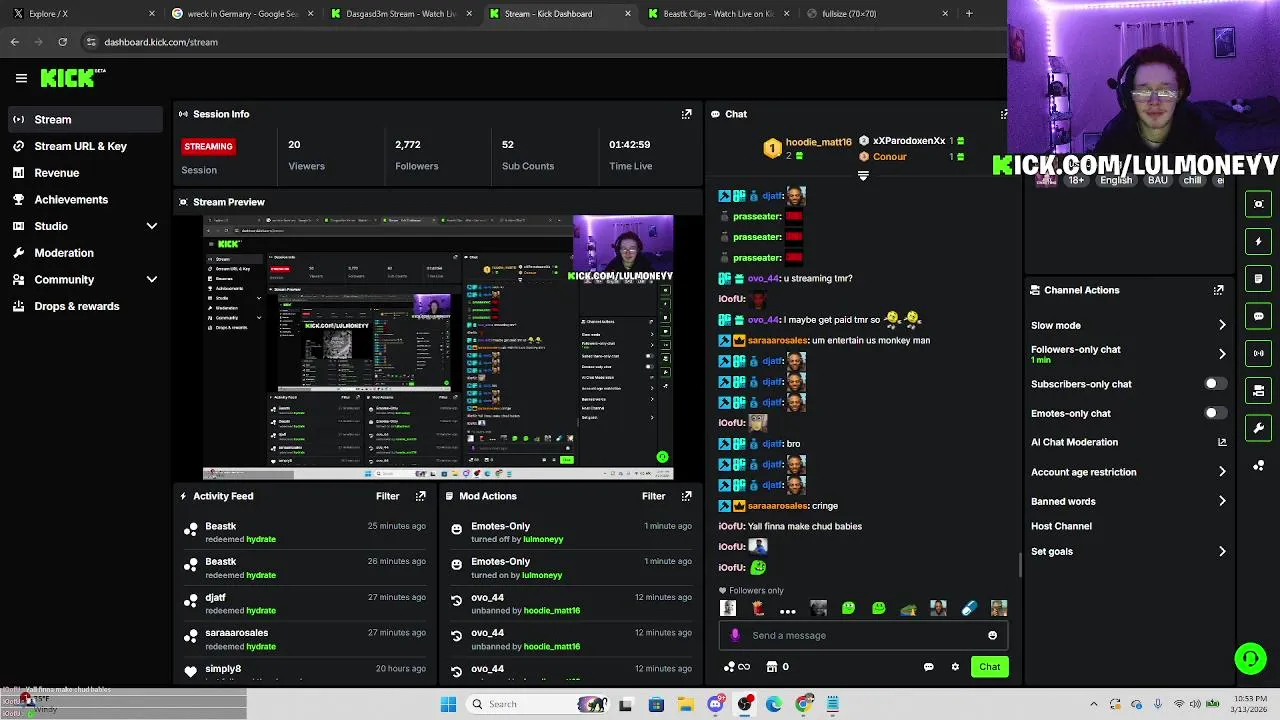
Task: Pop out the Mod Actions panel
Action: (x=686, y=496)
